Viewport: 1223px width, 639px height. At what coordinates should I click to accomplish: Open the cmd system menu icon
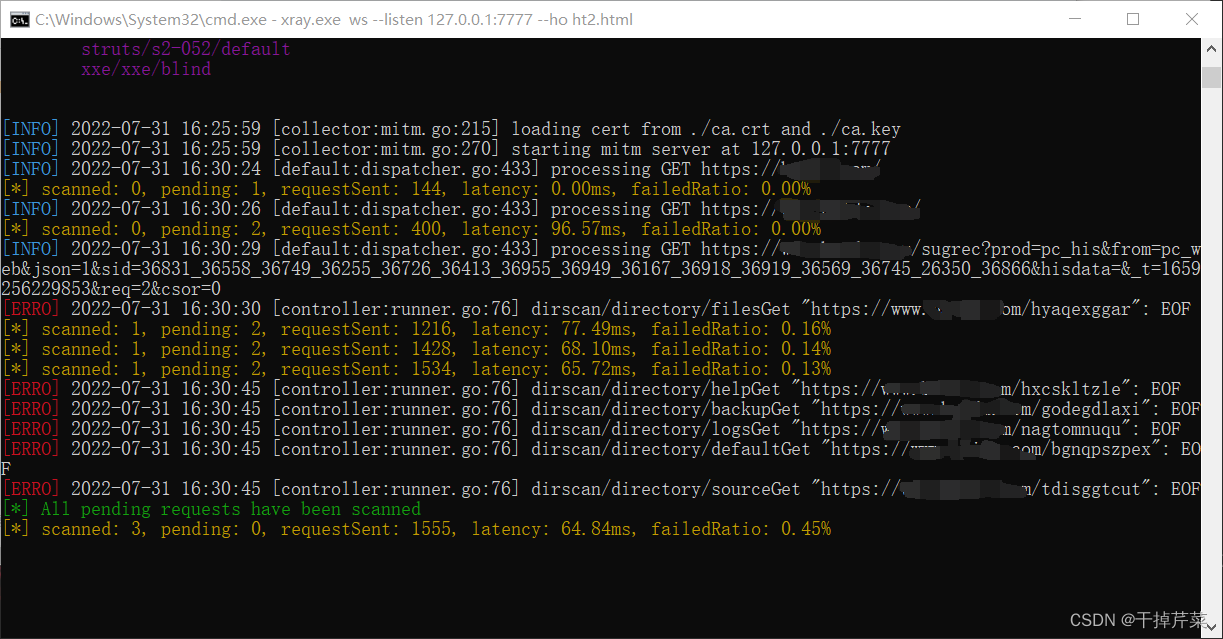click(x=18, y=19)
